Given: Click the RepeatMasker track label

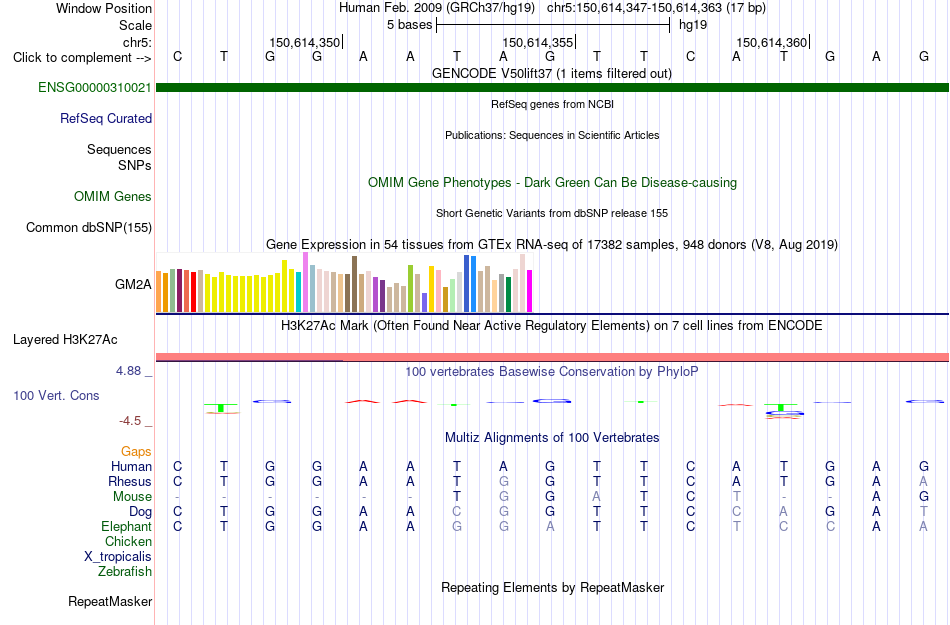Looking at the screenshot, I should 110,601.
